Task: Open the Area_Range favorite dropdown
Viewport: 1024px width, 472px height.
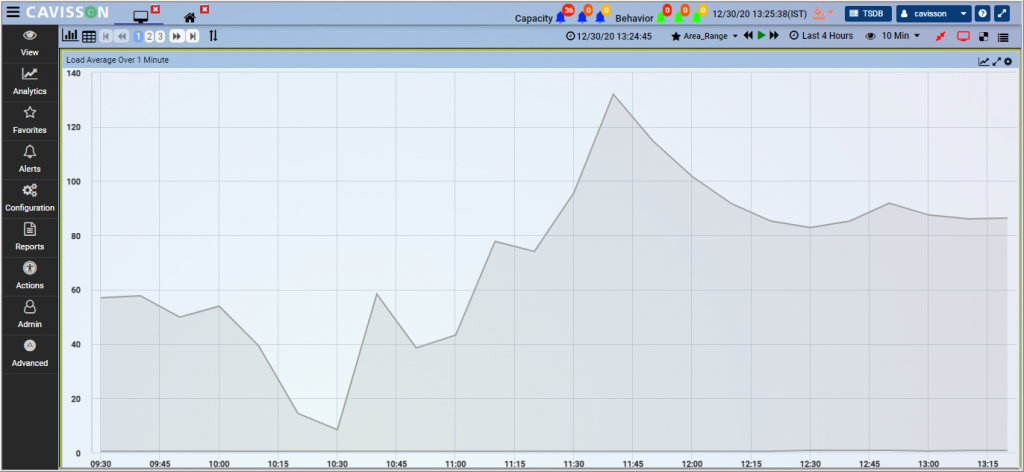Action: (705, 37)
